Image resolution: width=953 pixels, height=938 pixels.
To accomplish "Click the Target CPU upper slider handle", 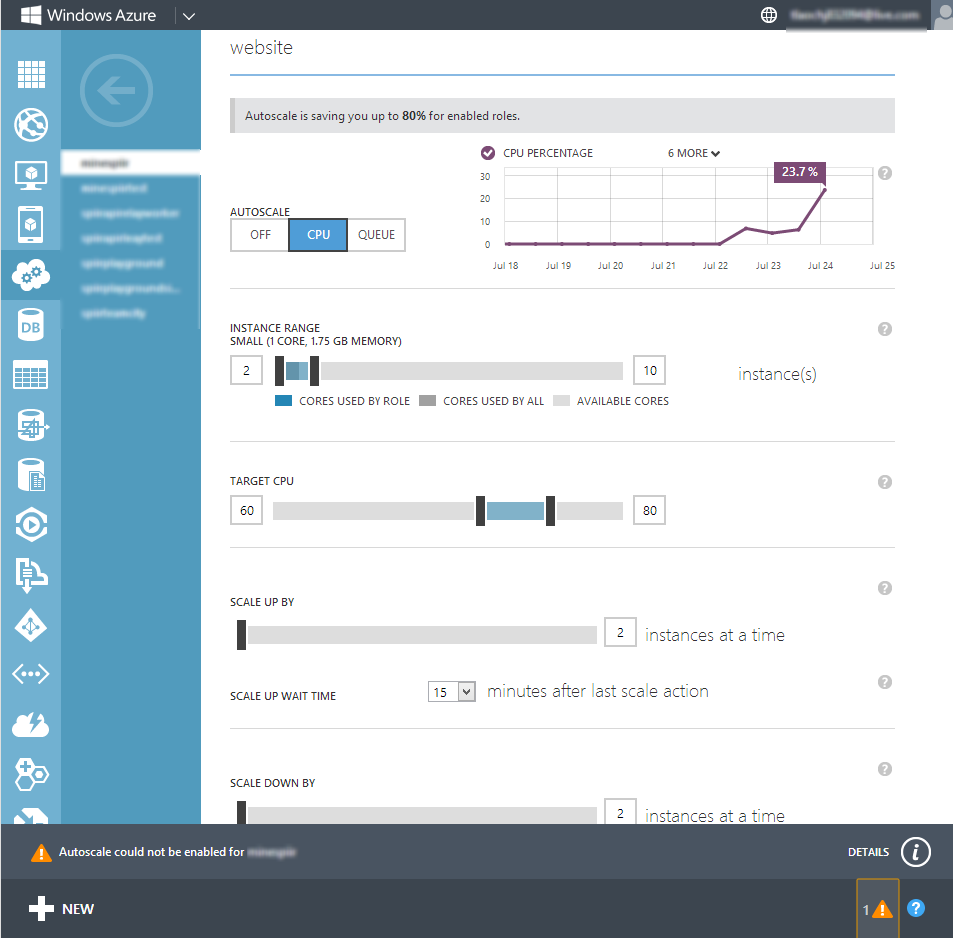I will [x=550, y=511].
